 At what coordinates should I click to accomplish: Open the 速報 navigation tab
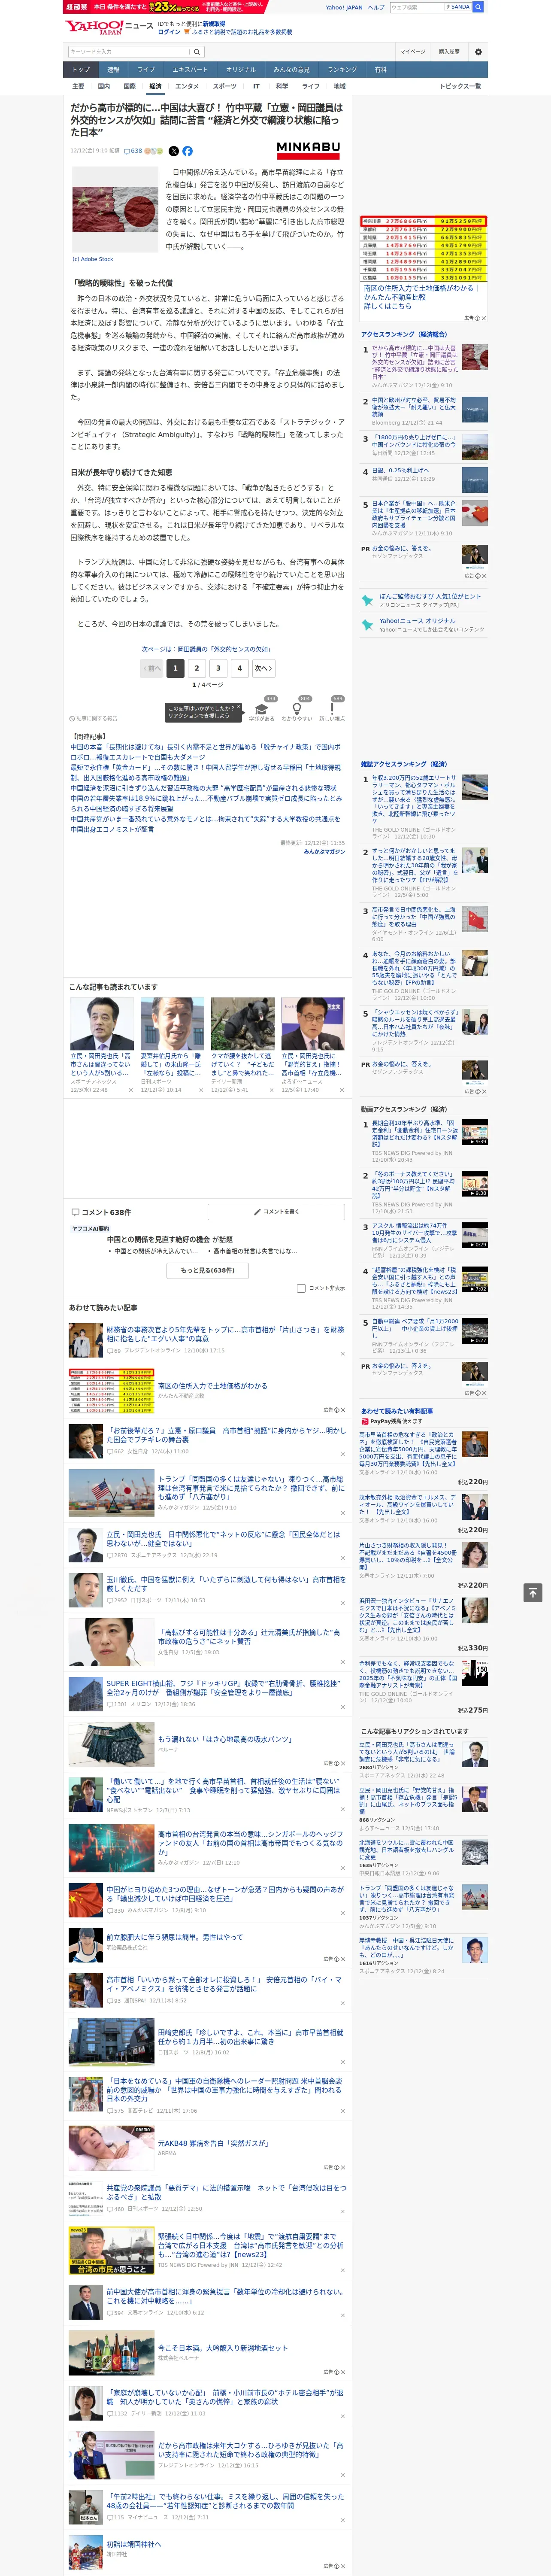(113, 70)
